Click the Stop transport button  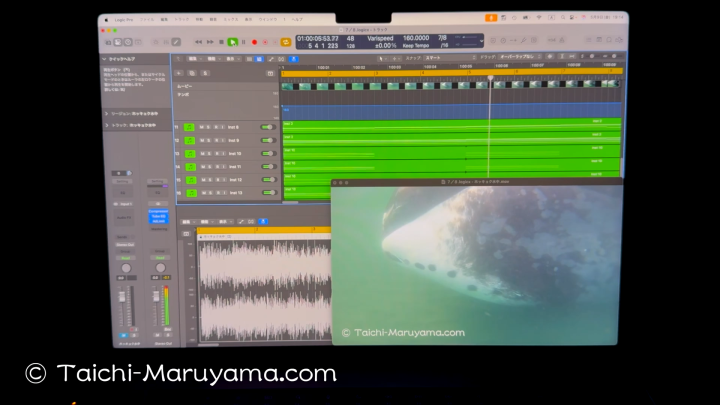click(x=221, y=42)
